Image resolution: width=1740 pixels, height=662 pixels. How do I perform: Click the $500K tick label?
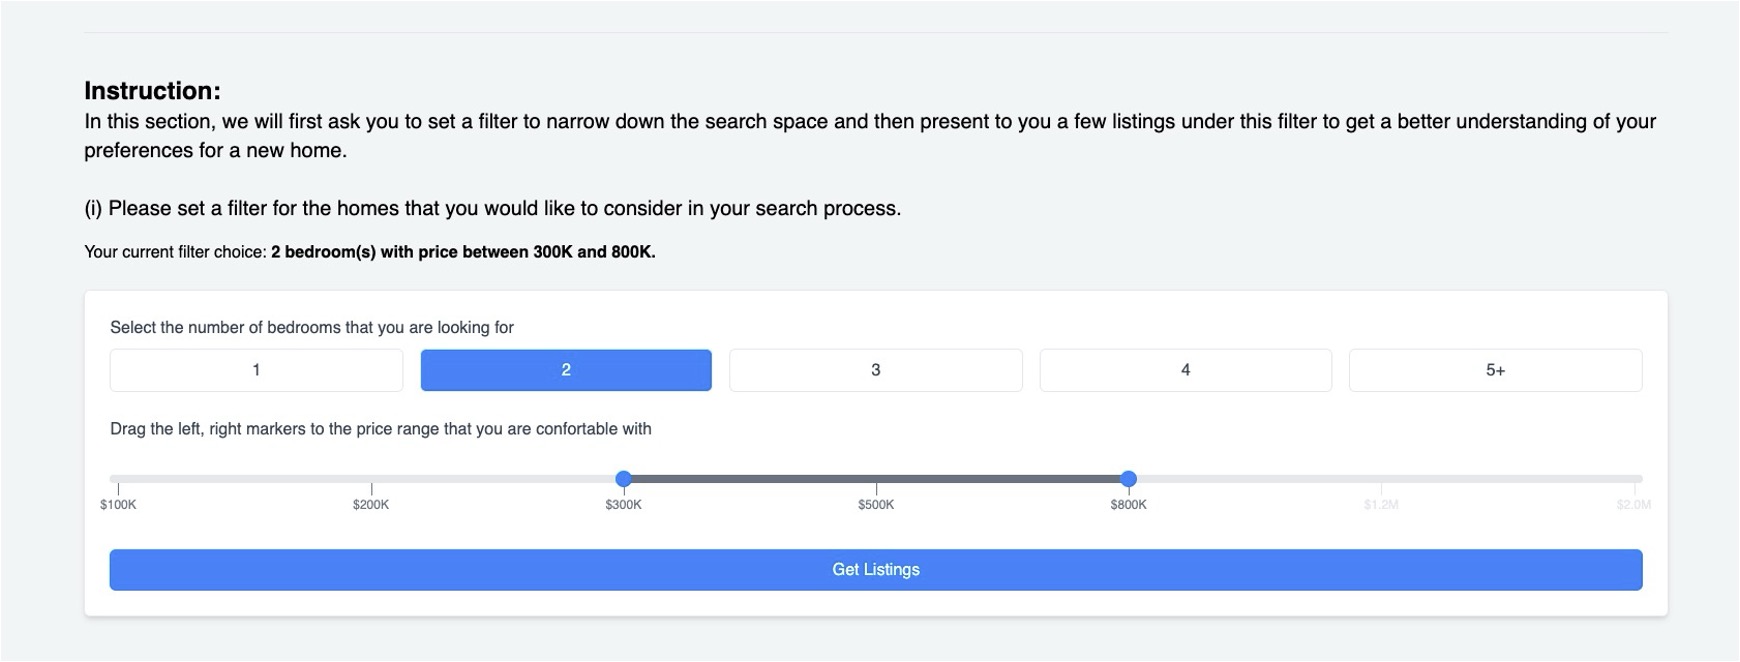point(876,505)
